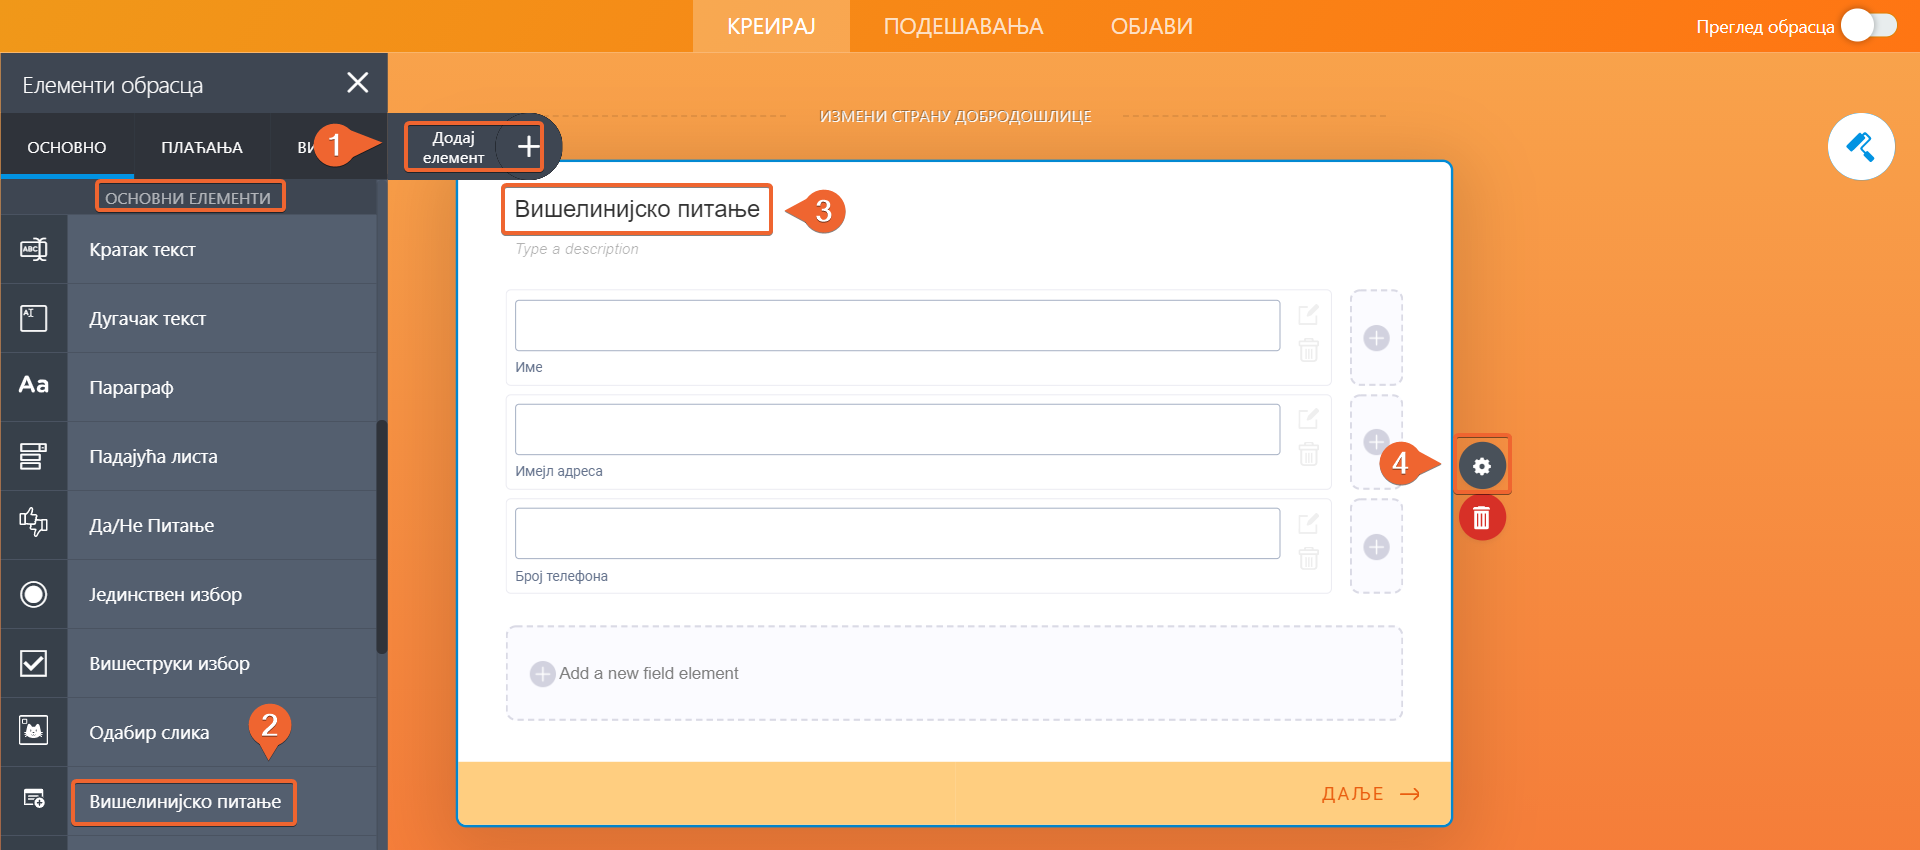Click the Имејл адреса input field
1920x850 pixels.
(x=897, y=429)
